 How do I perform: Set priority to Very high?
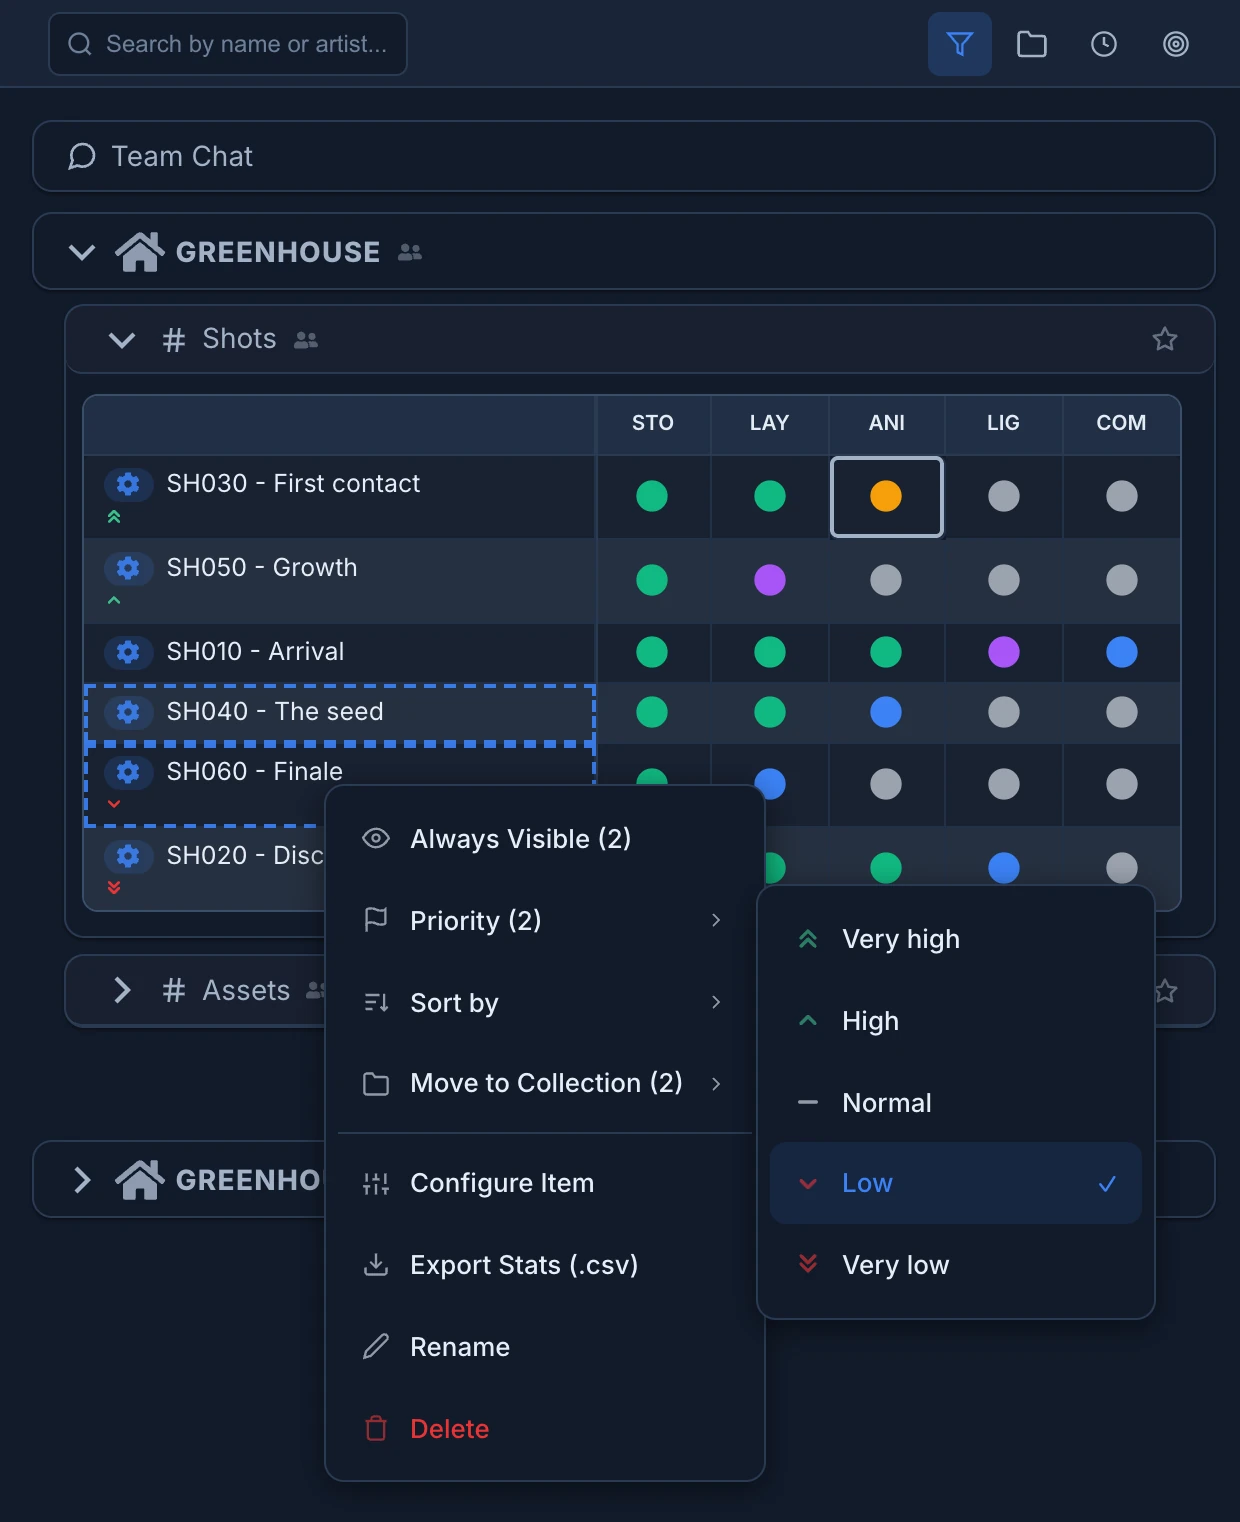pos(956,939)
